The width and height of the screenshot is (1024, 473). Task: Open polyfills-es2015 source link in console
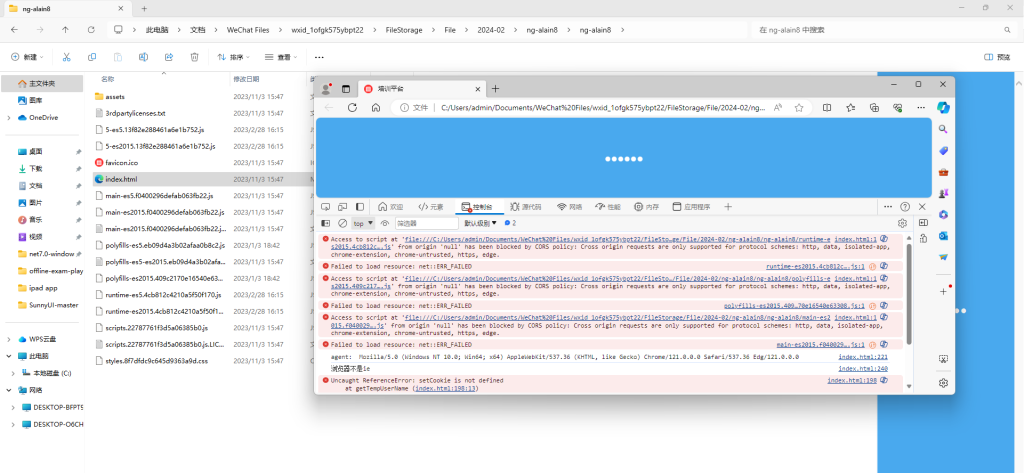[x=794, y=306]
